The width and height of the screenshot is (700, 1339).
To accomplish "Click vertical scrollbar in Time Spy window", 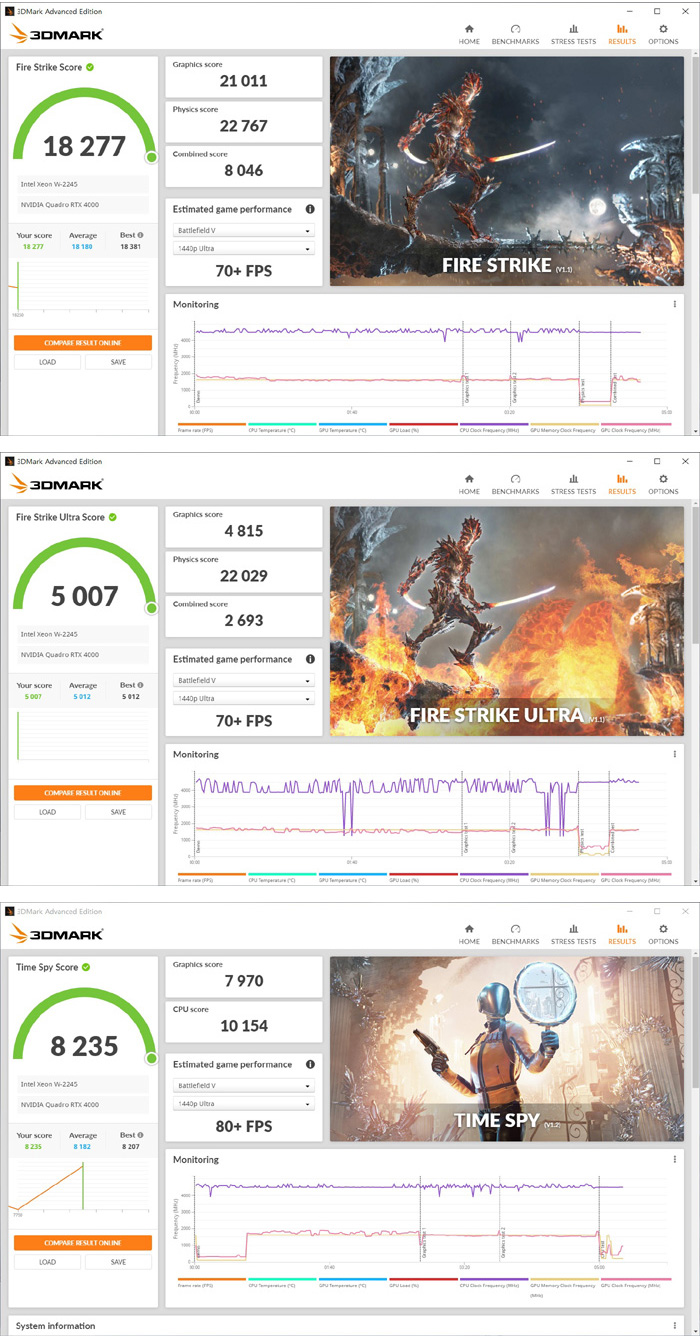I will pyautogui.click(x=696, y=1020).
